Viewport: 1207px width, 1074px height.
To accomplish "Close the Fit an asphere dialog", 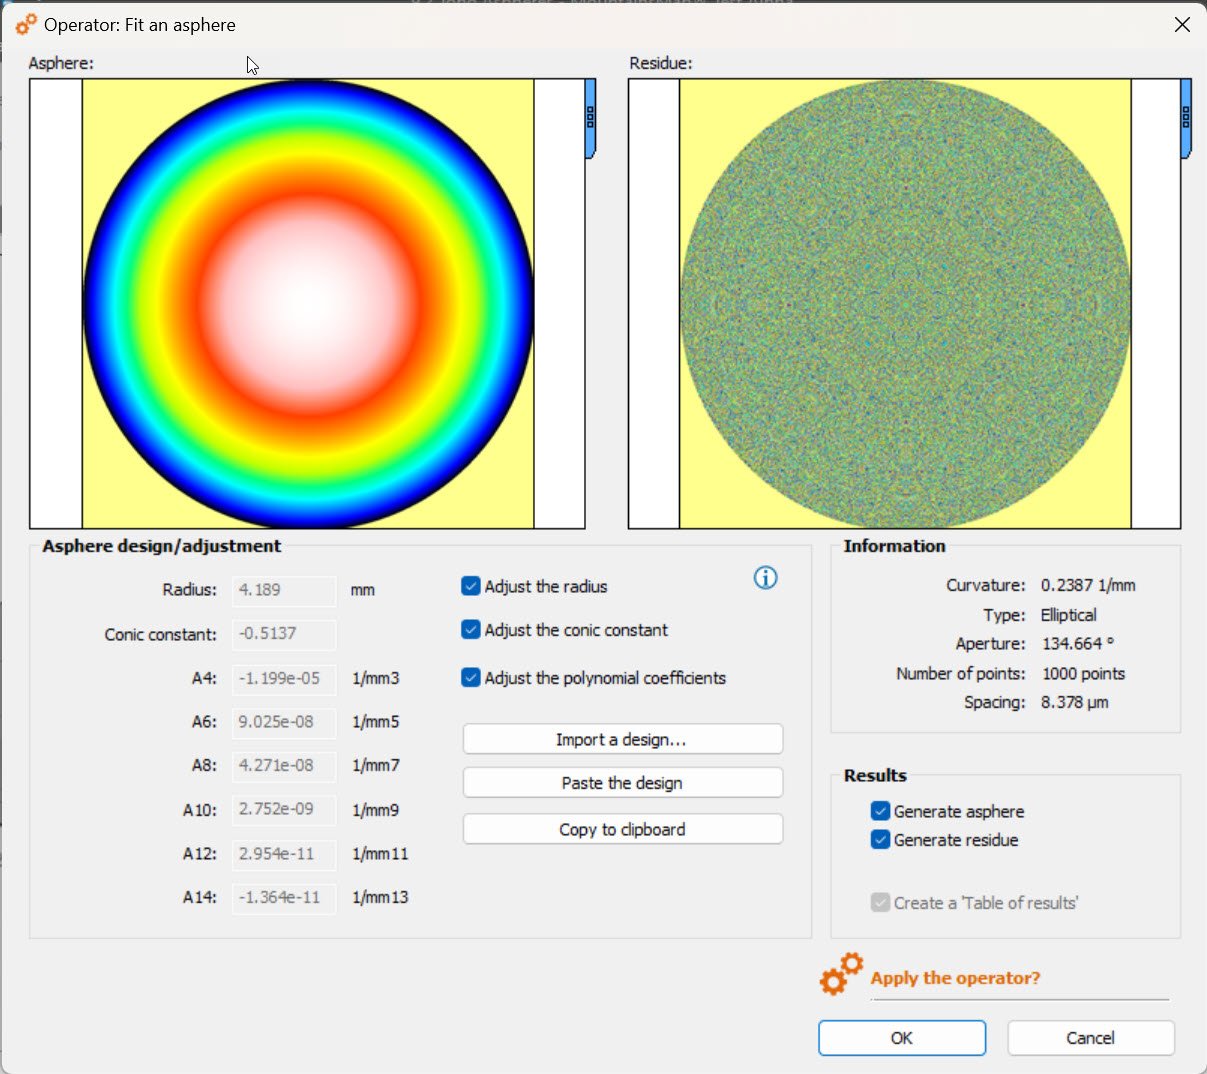I will click(1182, 24).
